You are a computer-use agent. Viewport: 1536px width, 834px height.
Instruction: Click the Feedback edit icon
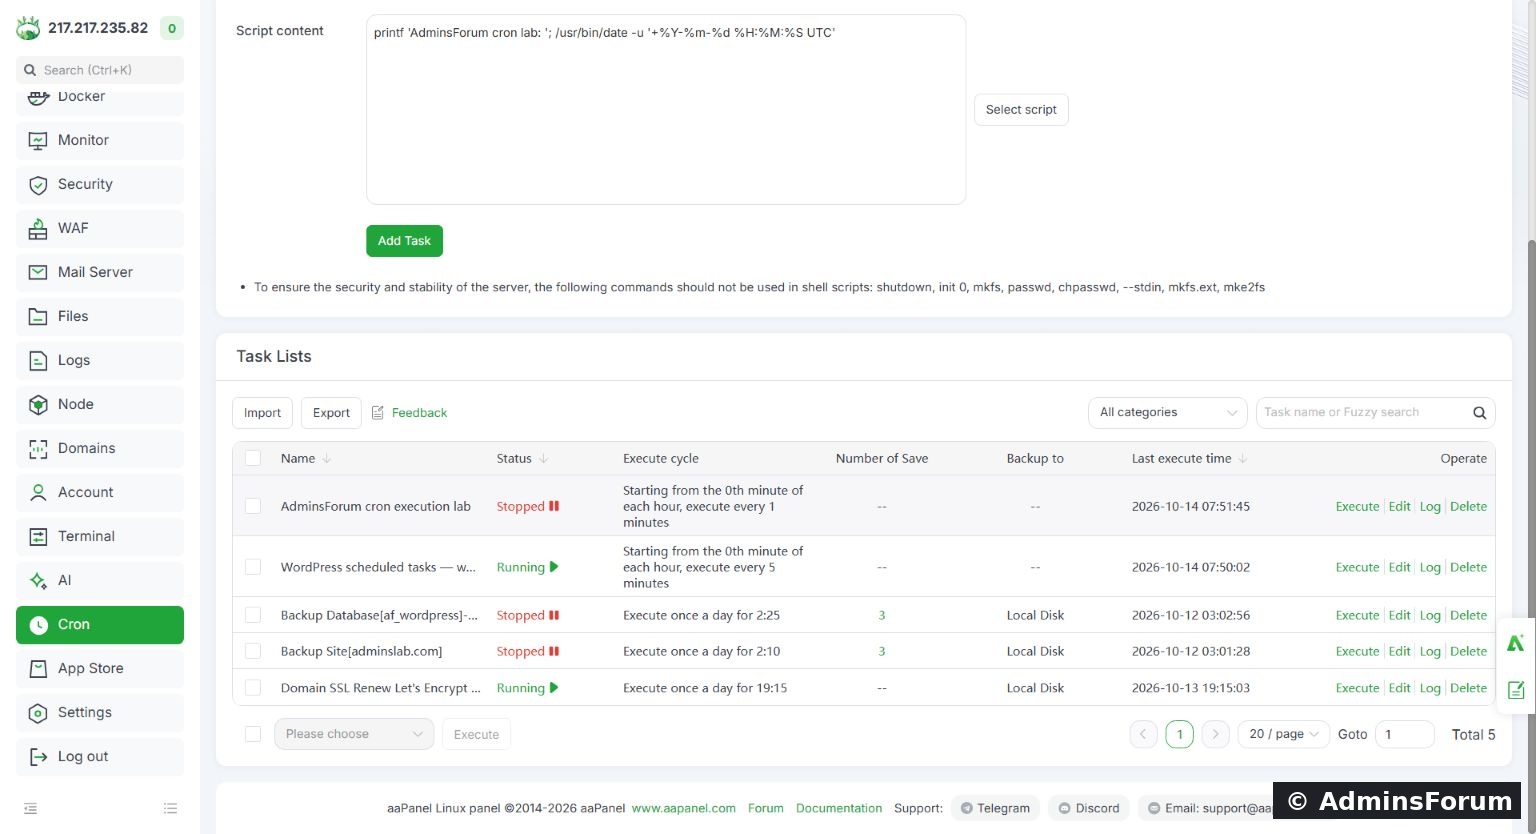(x=378, y=412)
